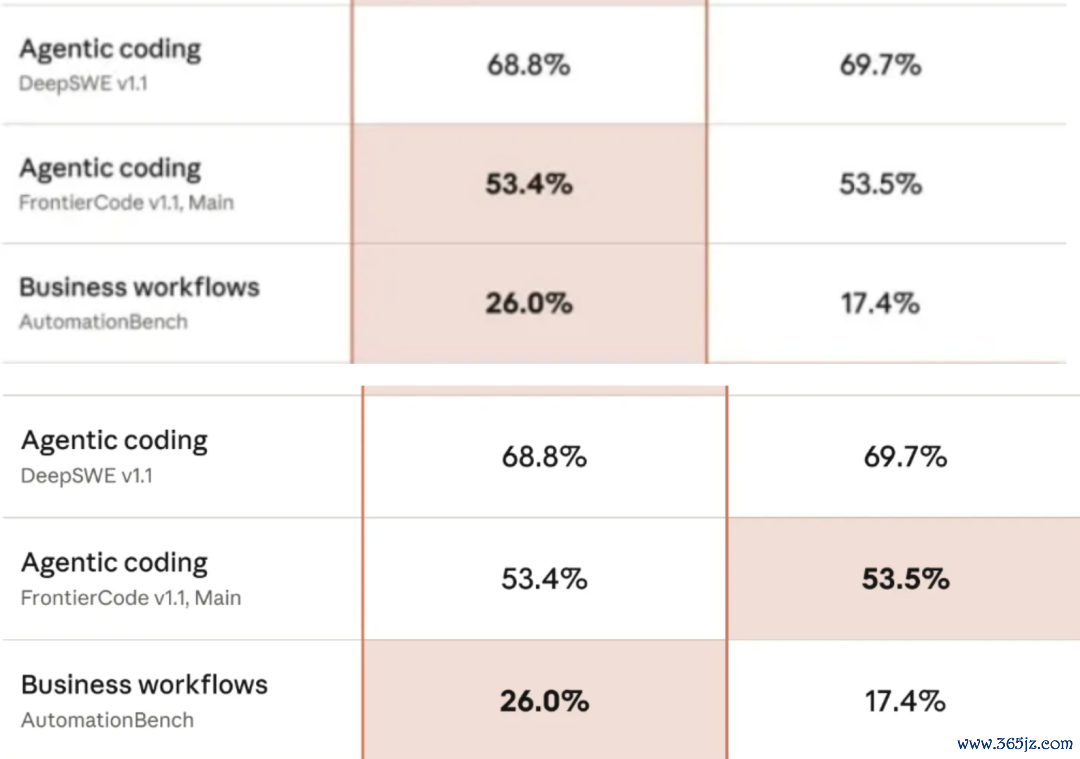Select highlighted 26.0% cell in bottom table
Screen dimensions: 1080x759
[544, 700]
